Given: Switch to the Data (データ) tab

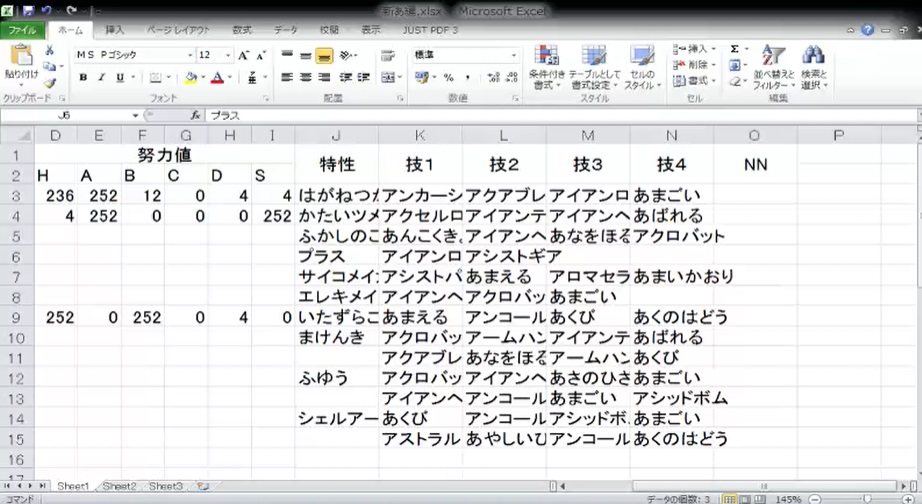Looking at the screenshot, I should [x=285, y=29].
